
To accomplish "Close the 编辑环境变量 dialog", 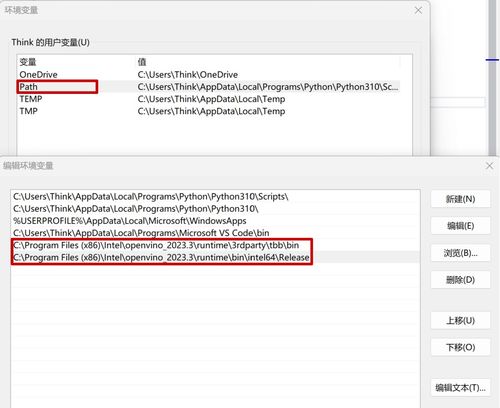I will 489,166.
